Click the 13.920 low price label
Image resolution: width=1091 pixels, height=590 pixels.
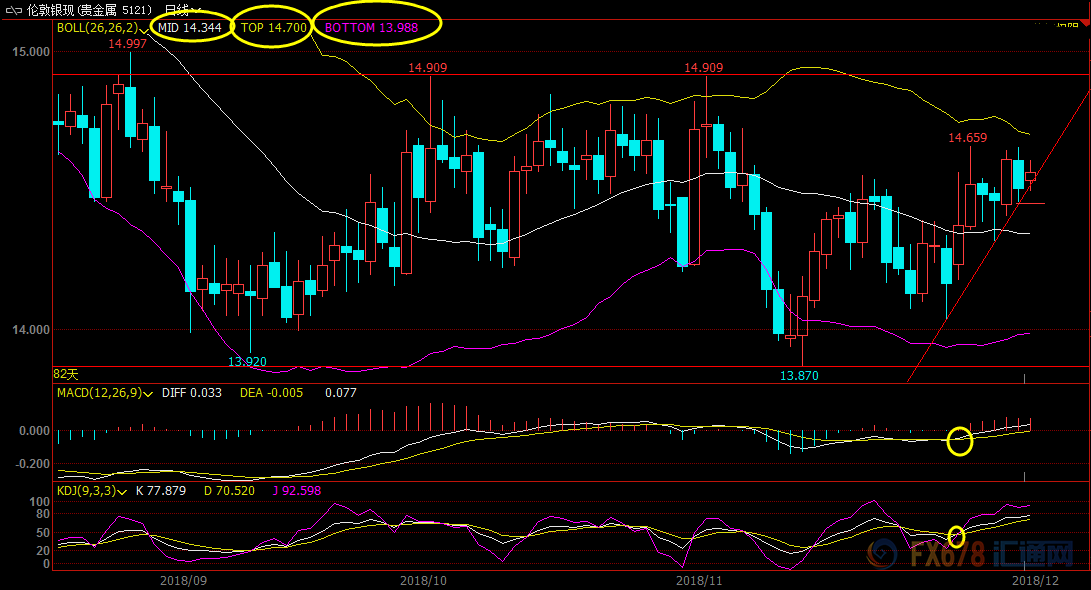247,361
